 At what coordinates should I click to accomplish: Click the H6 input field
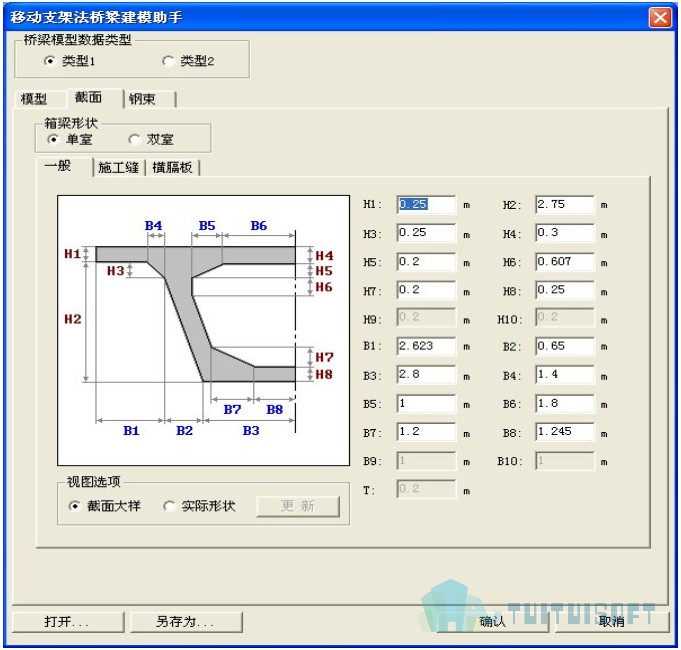pyautogui.click(x=565, y=262)
